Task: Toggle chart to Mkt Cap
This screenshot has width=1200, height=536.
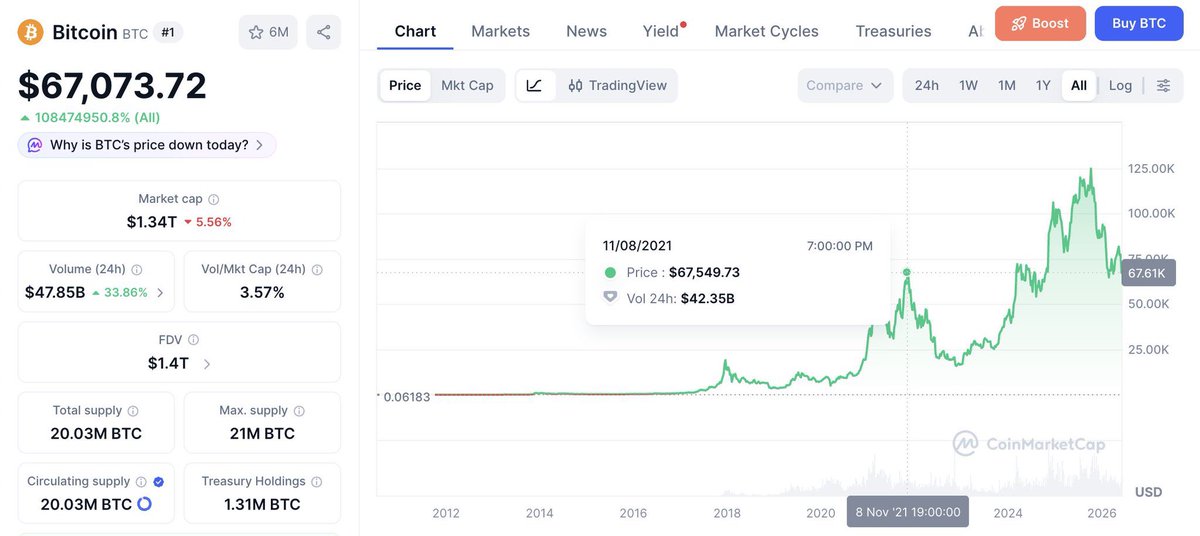Action: tap(467, 86)
